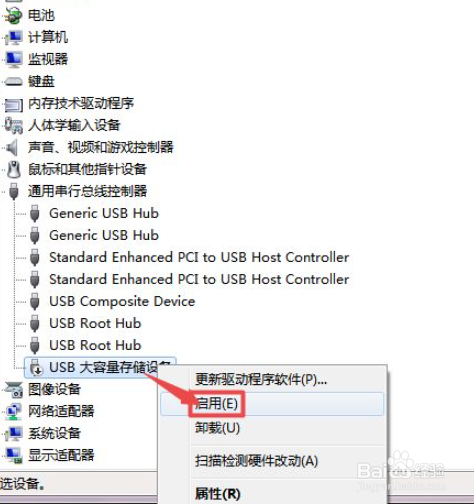This screenshot has width=474, height=504.
Task: Click the camera icon for 图像设备
Action: click(14, 389)
